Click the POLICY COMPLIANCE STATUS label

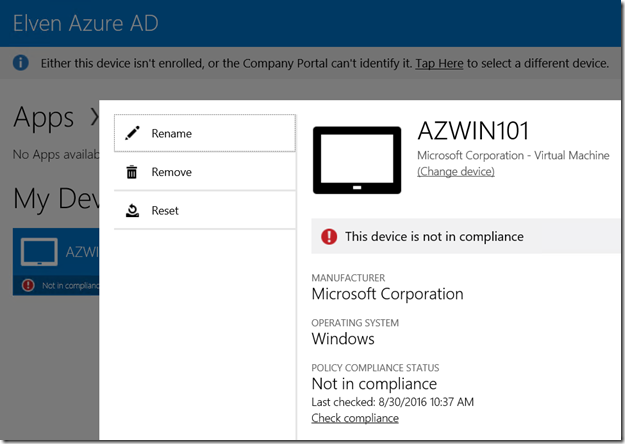375,367
